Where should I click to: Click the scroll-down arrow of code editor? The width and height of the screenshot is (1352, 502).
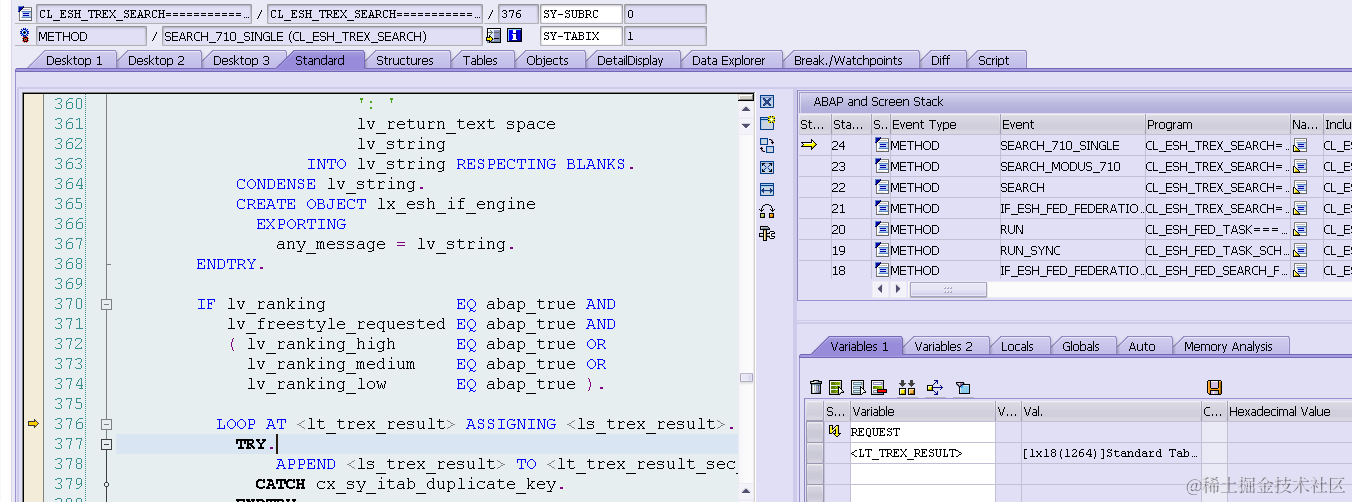[746, 126]
